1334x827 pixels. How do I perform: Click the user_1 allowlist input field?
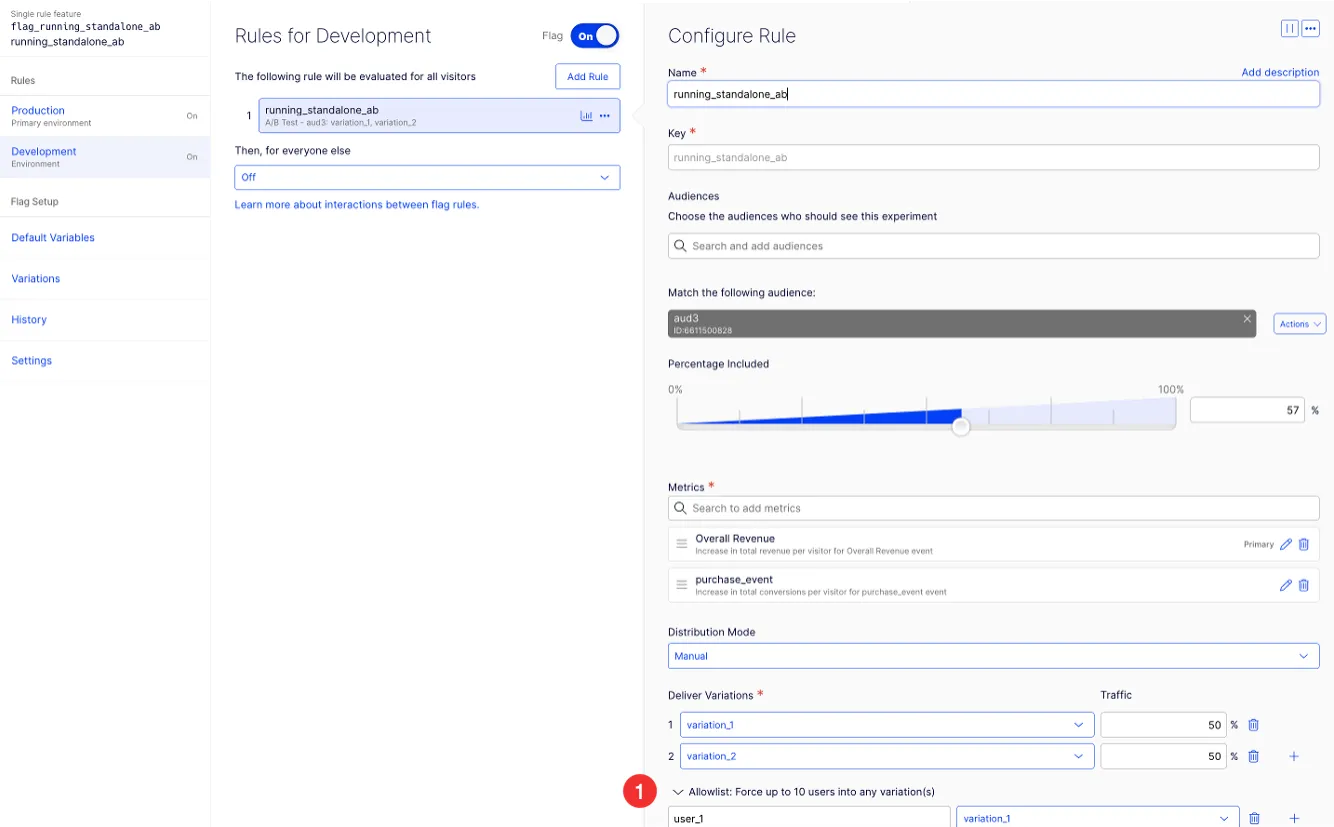[x=809, y=817]
